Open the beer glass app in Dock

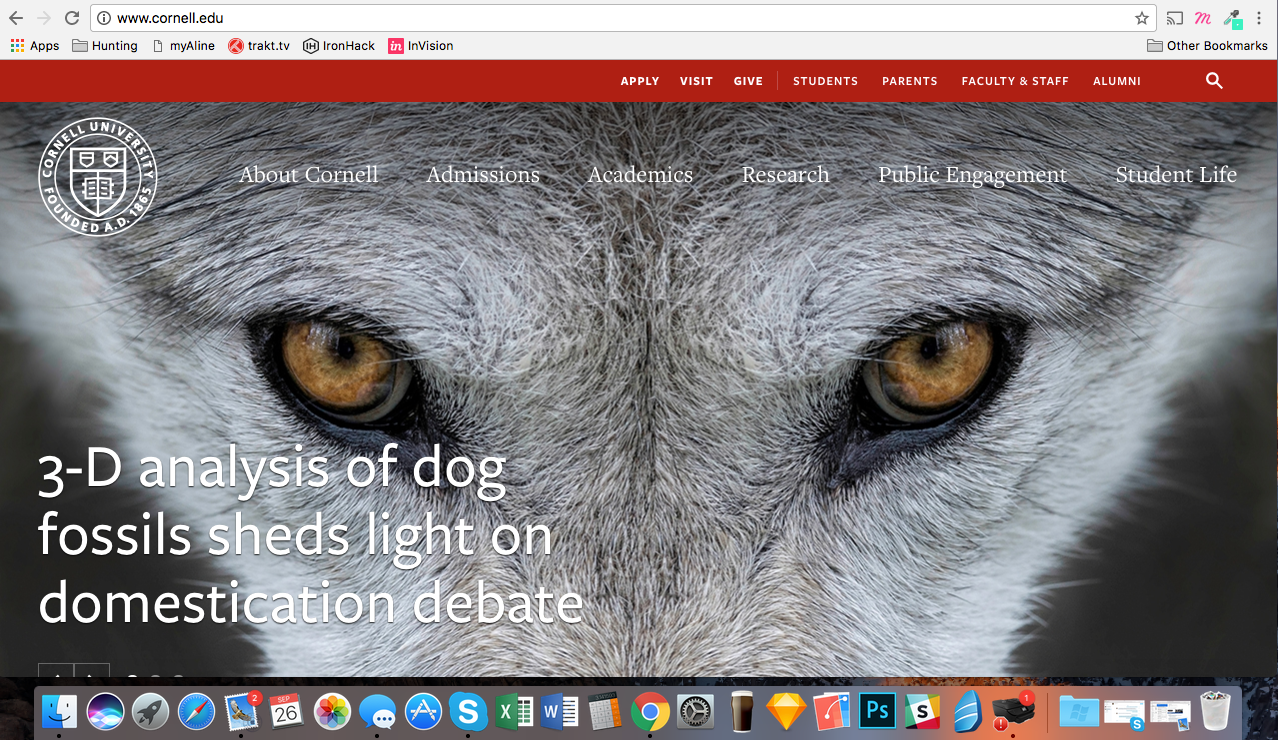coord(741,712)
